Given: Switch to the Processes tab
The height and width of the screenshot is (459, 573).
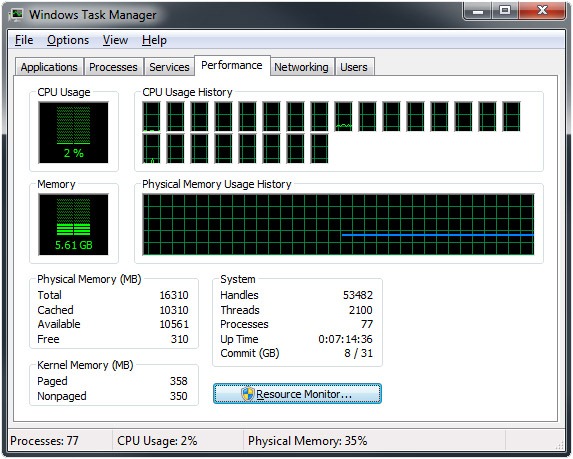Looking at the screenshot, I should [113, 67].
